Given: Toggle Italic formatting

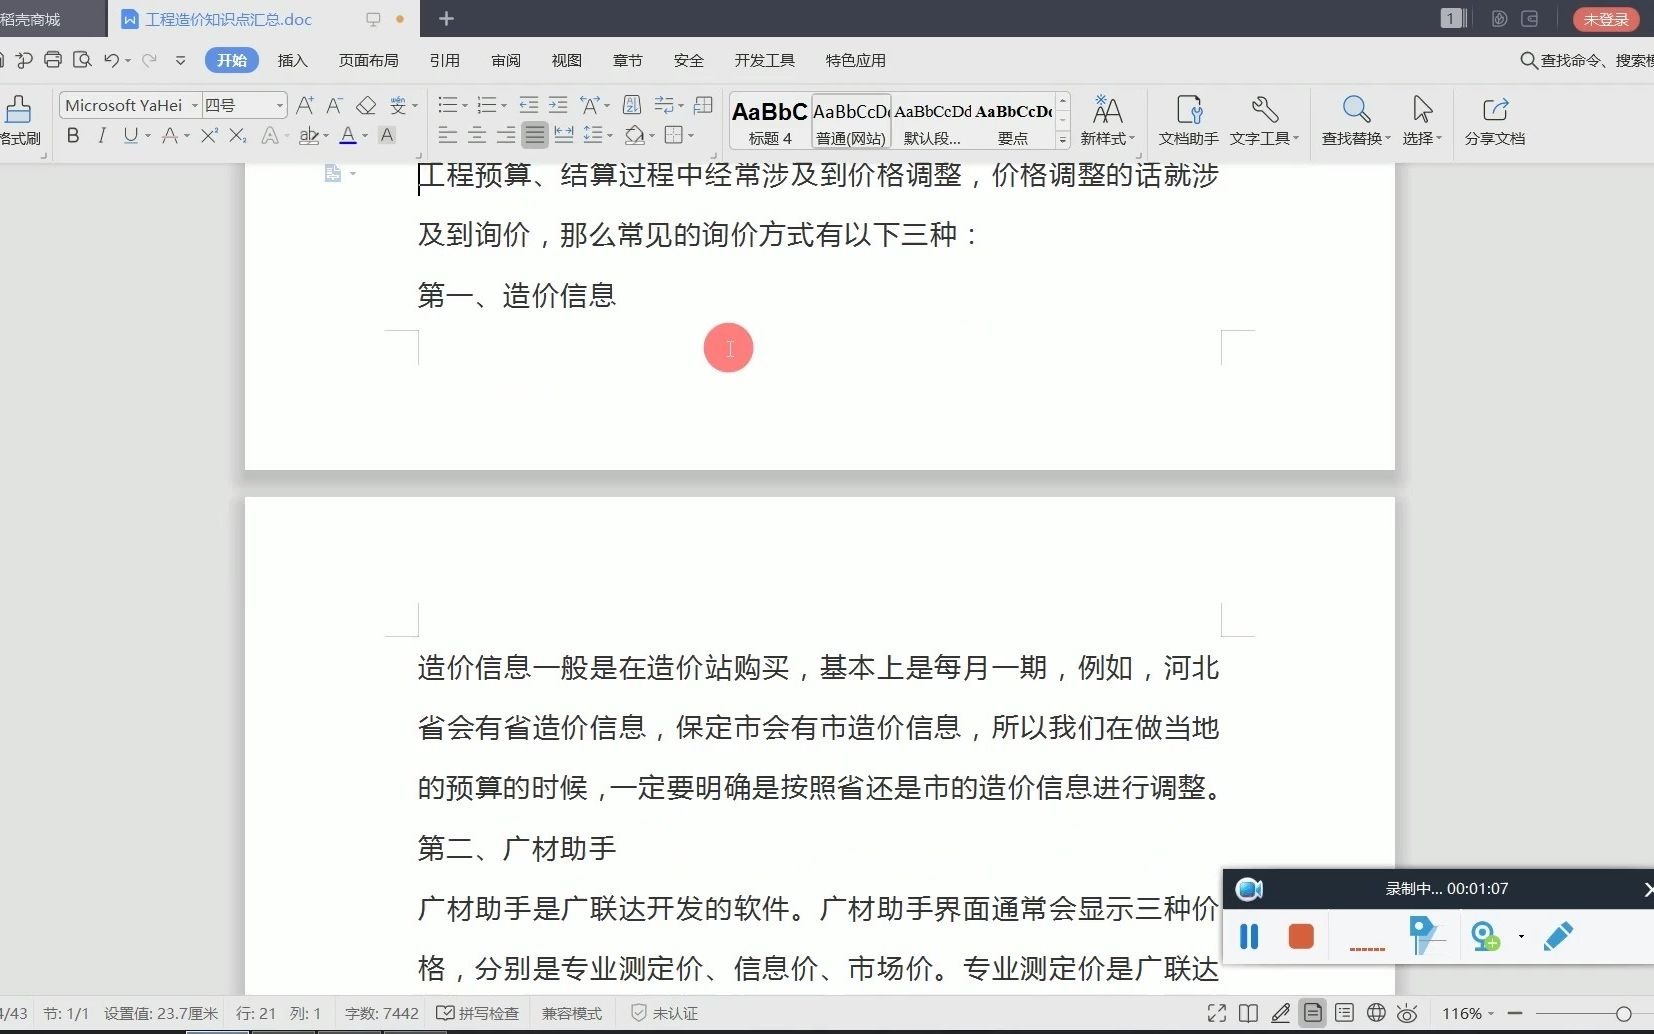Looking at the screenshot, I should click(x=102, y=135).
